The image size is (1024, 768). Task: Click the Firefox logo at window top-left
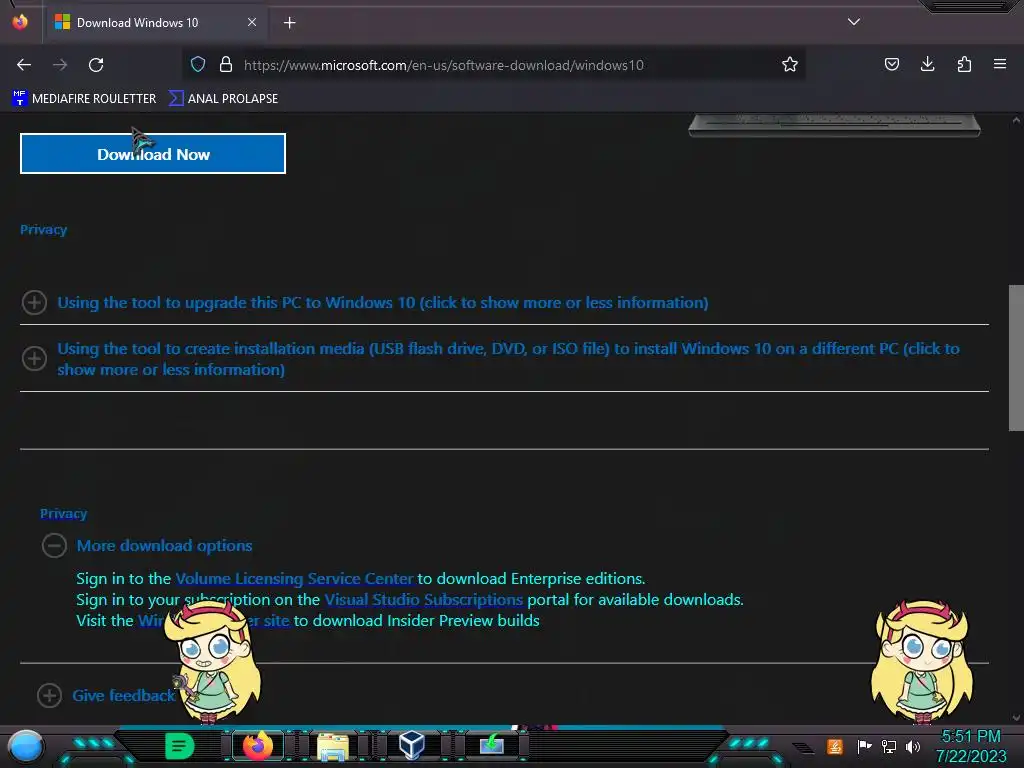20,22
